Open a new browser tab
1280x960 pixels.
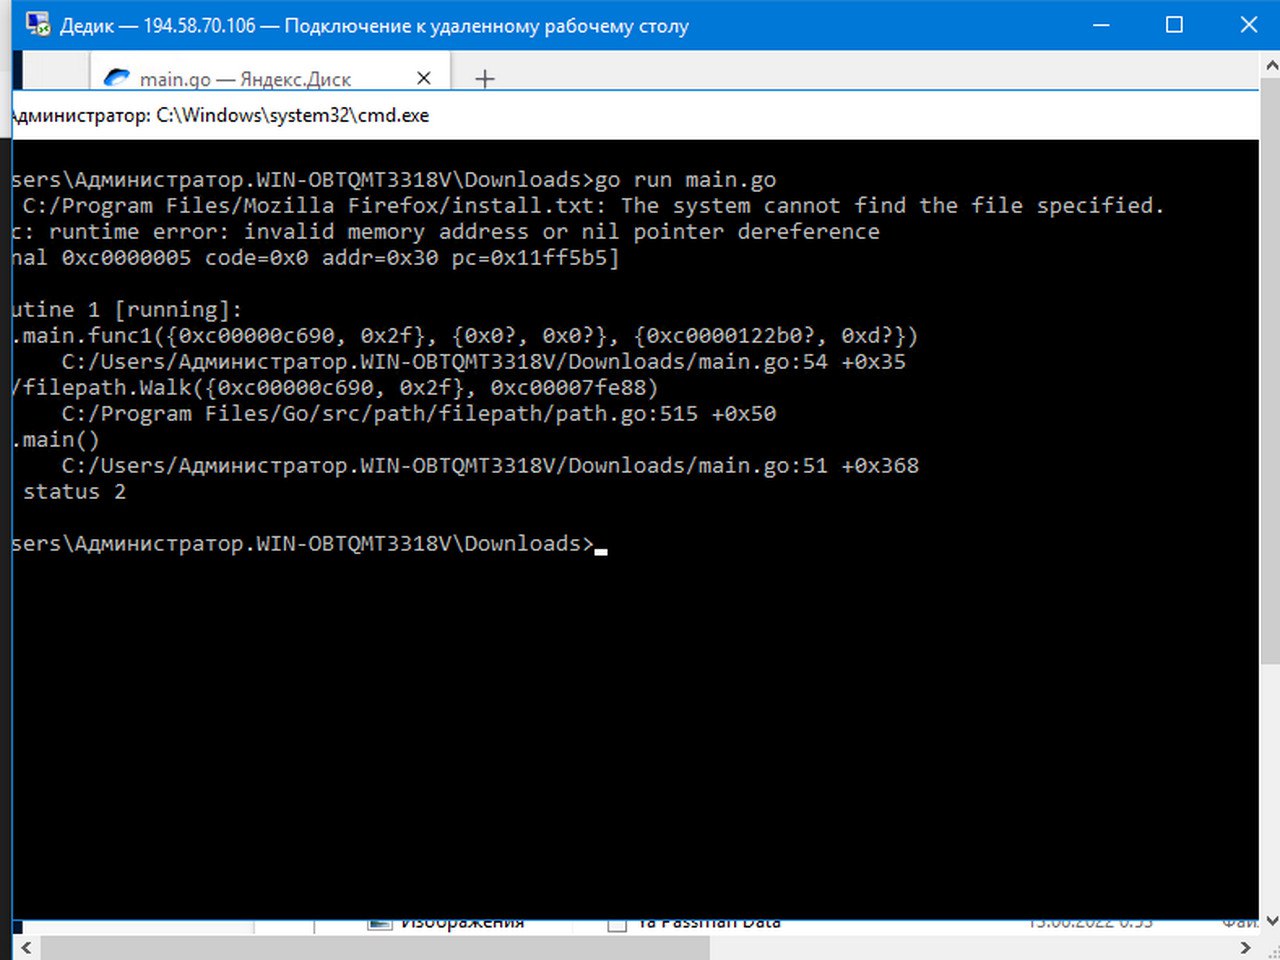(485, 79)
